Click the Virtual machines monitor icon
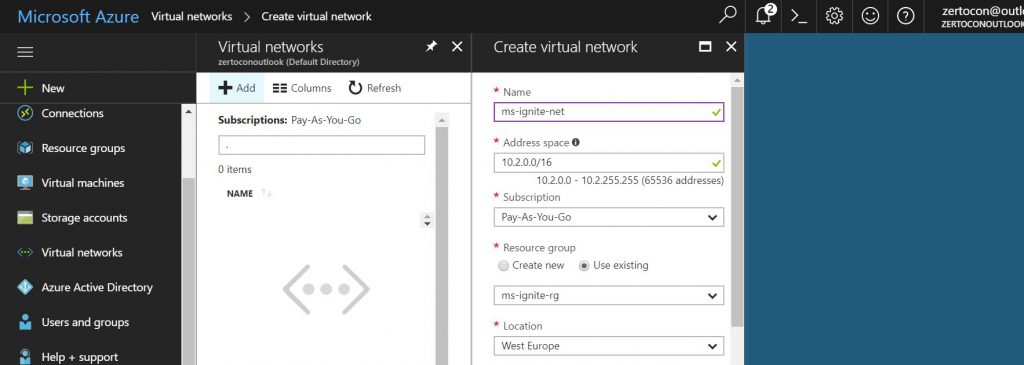This screenshot has height=365, width=1024. tap(25, 183)
